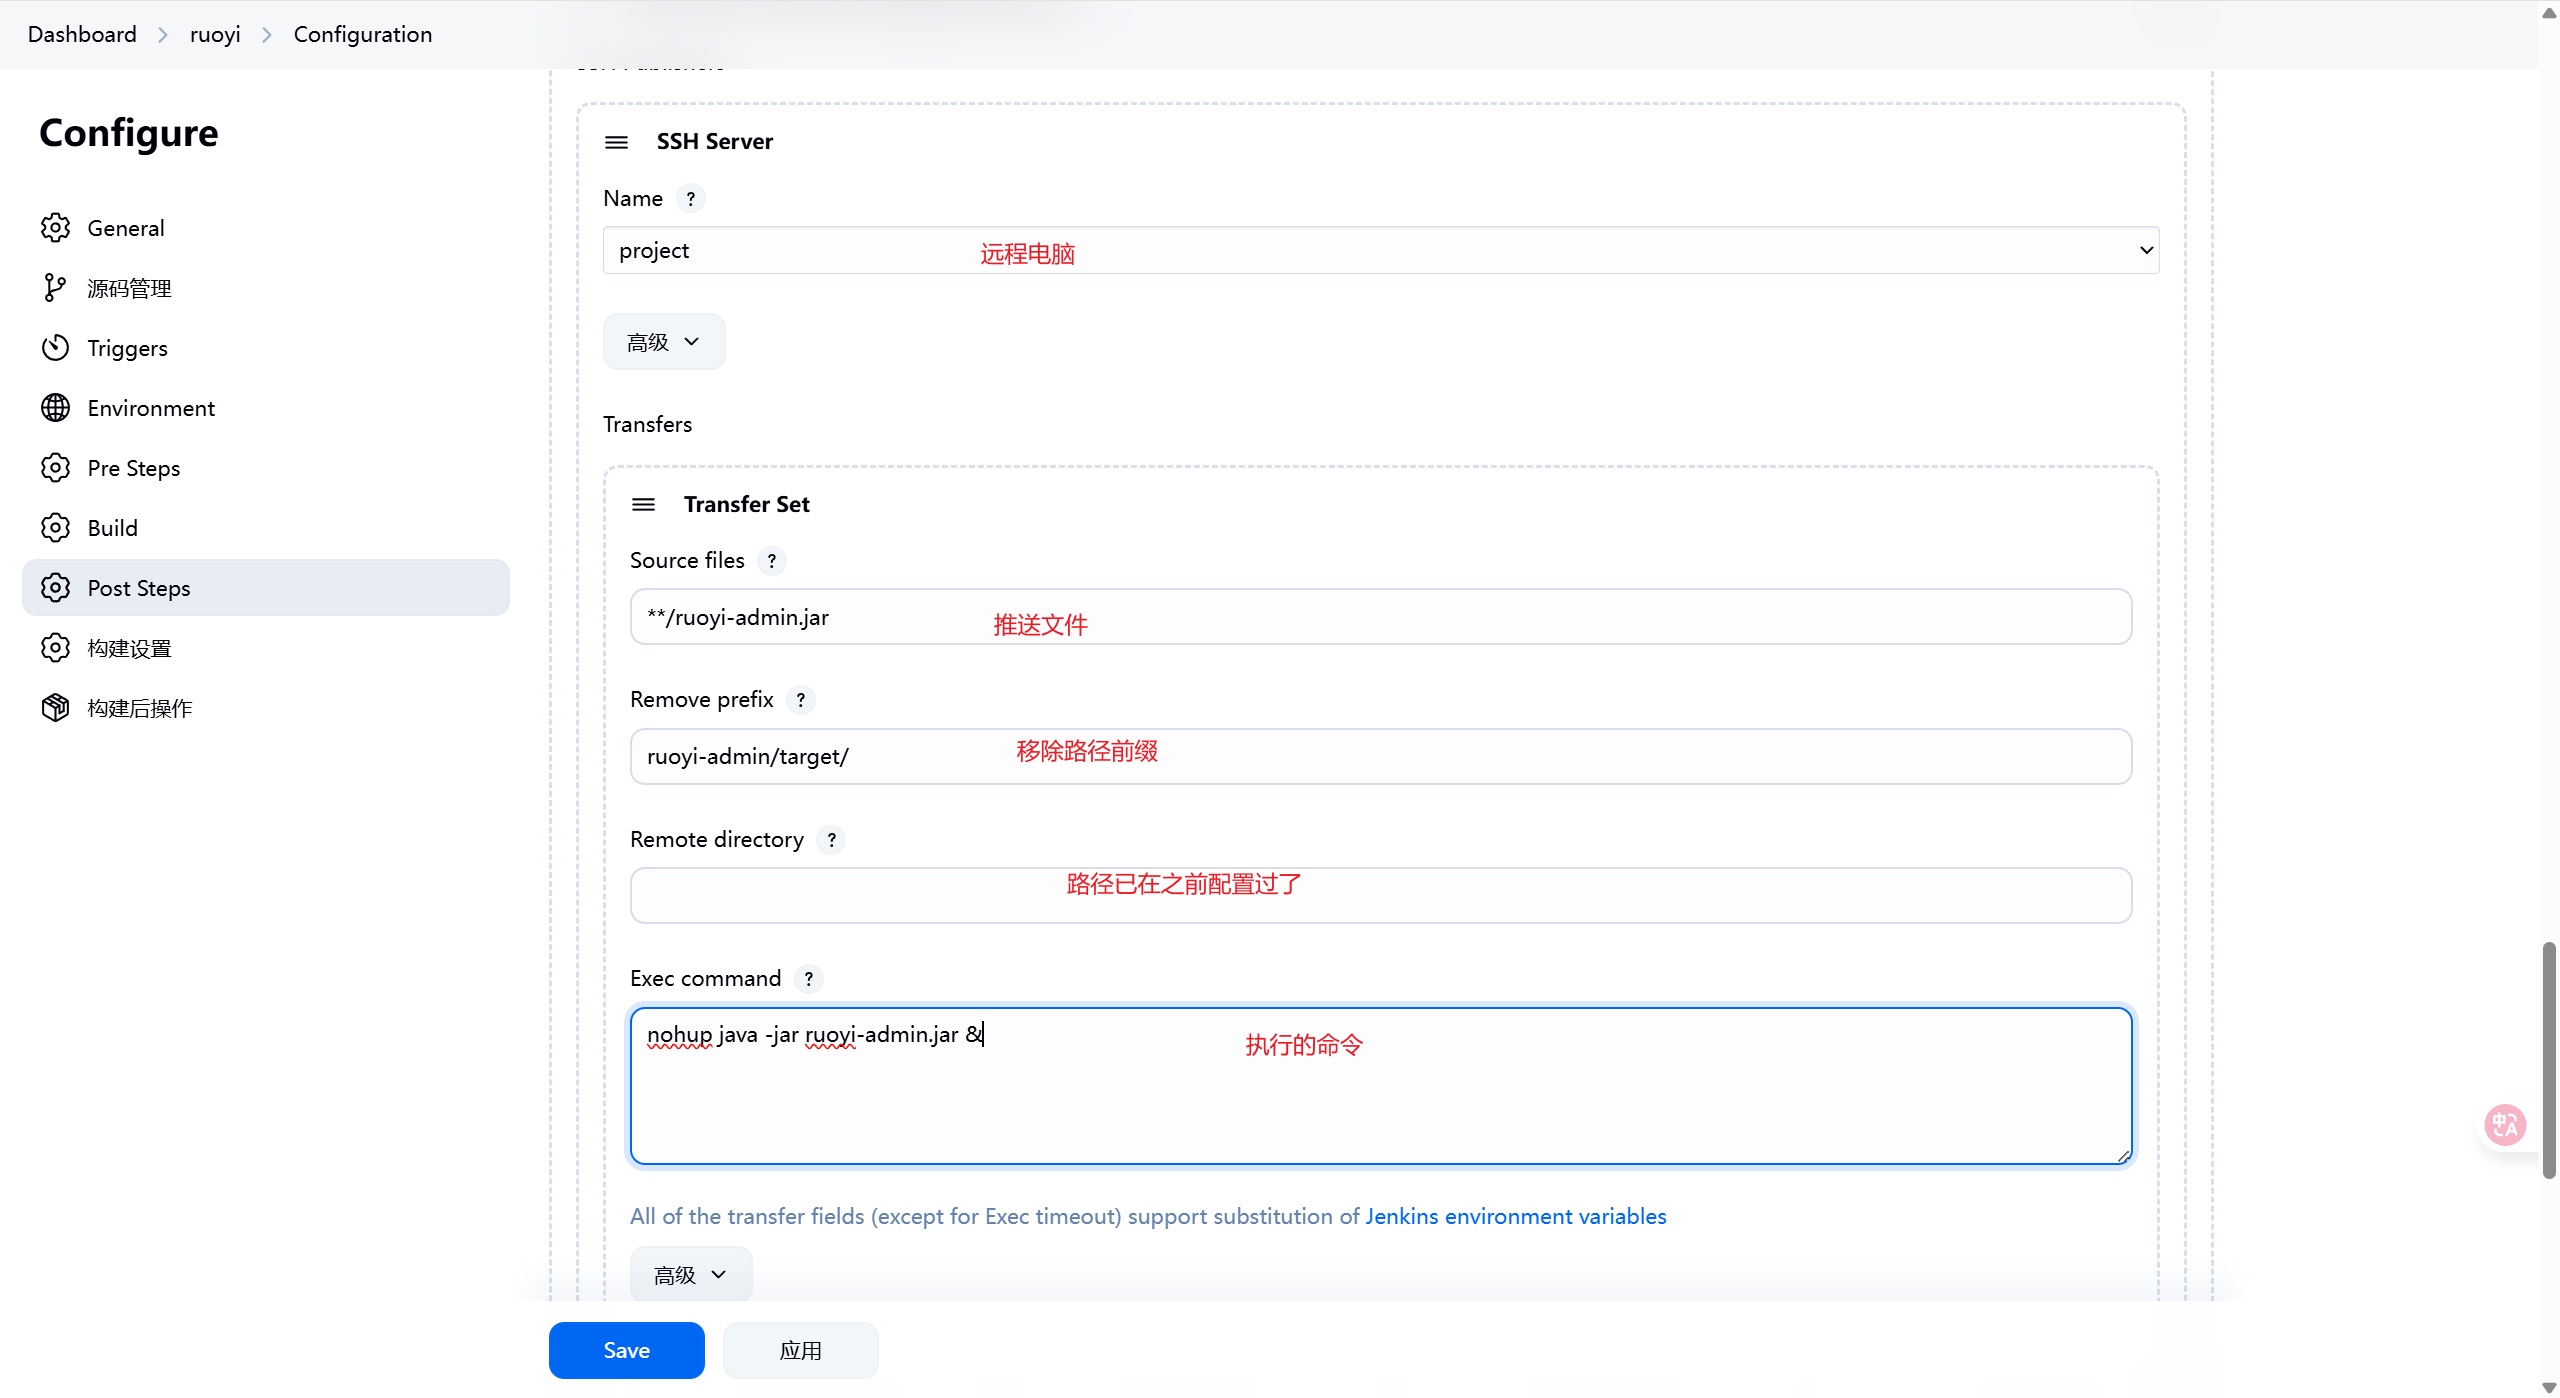Show help for Exec command
2560x1398 pixels.
(808, 979)
